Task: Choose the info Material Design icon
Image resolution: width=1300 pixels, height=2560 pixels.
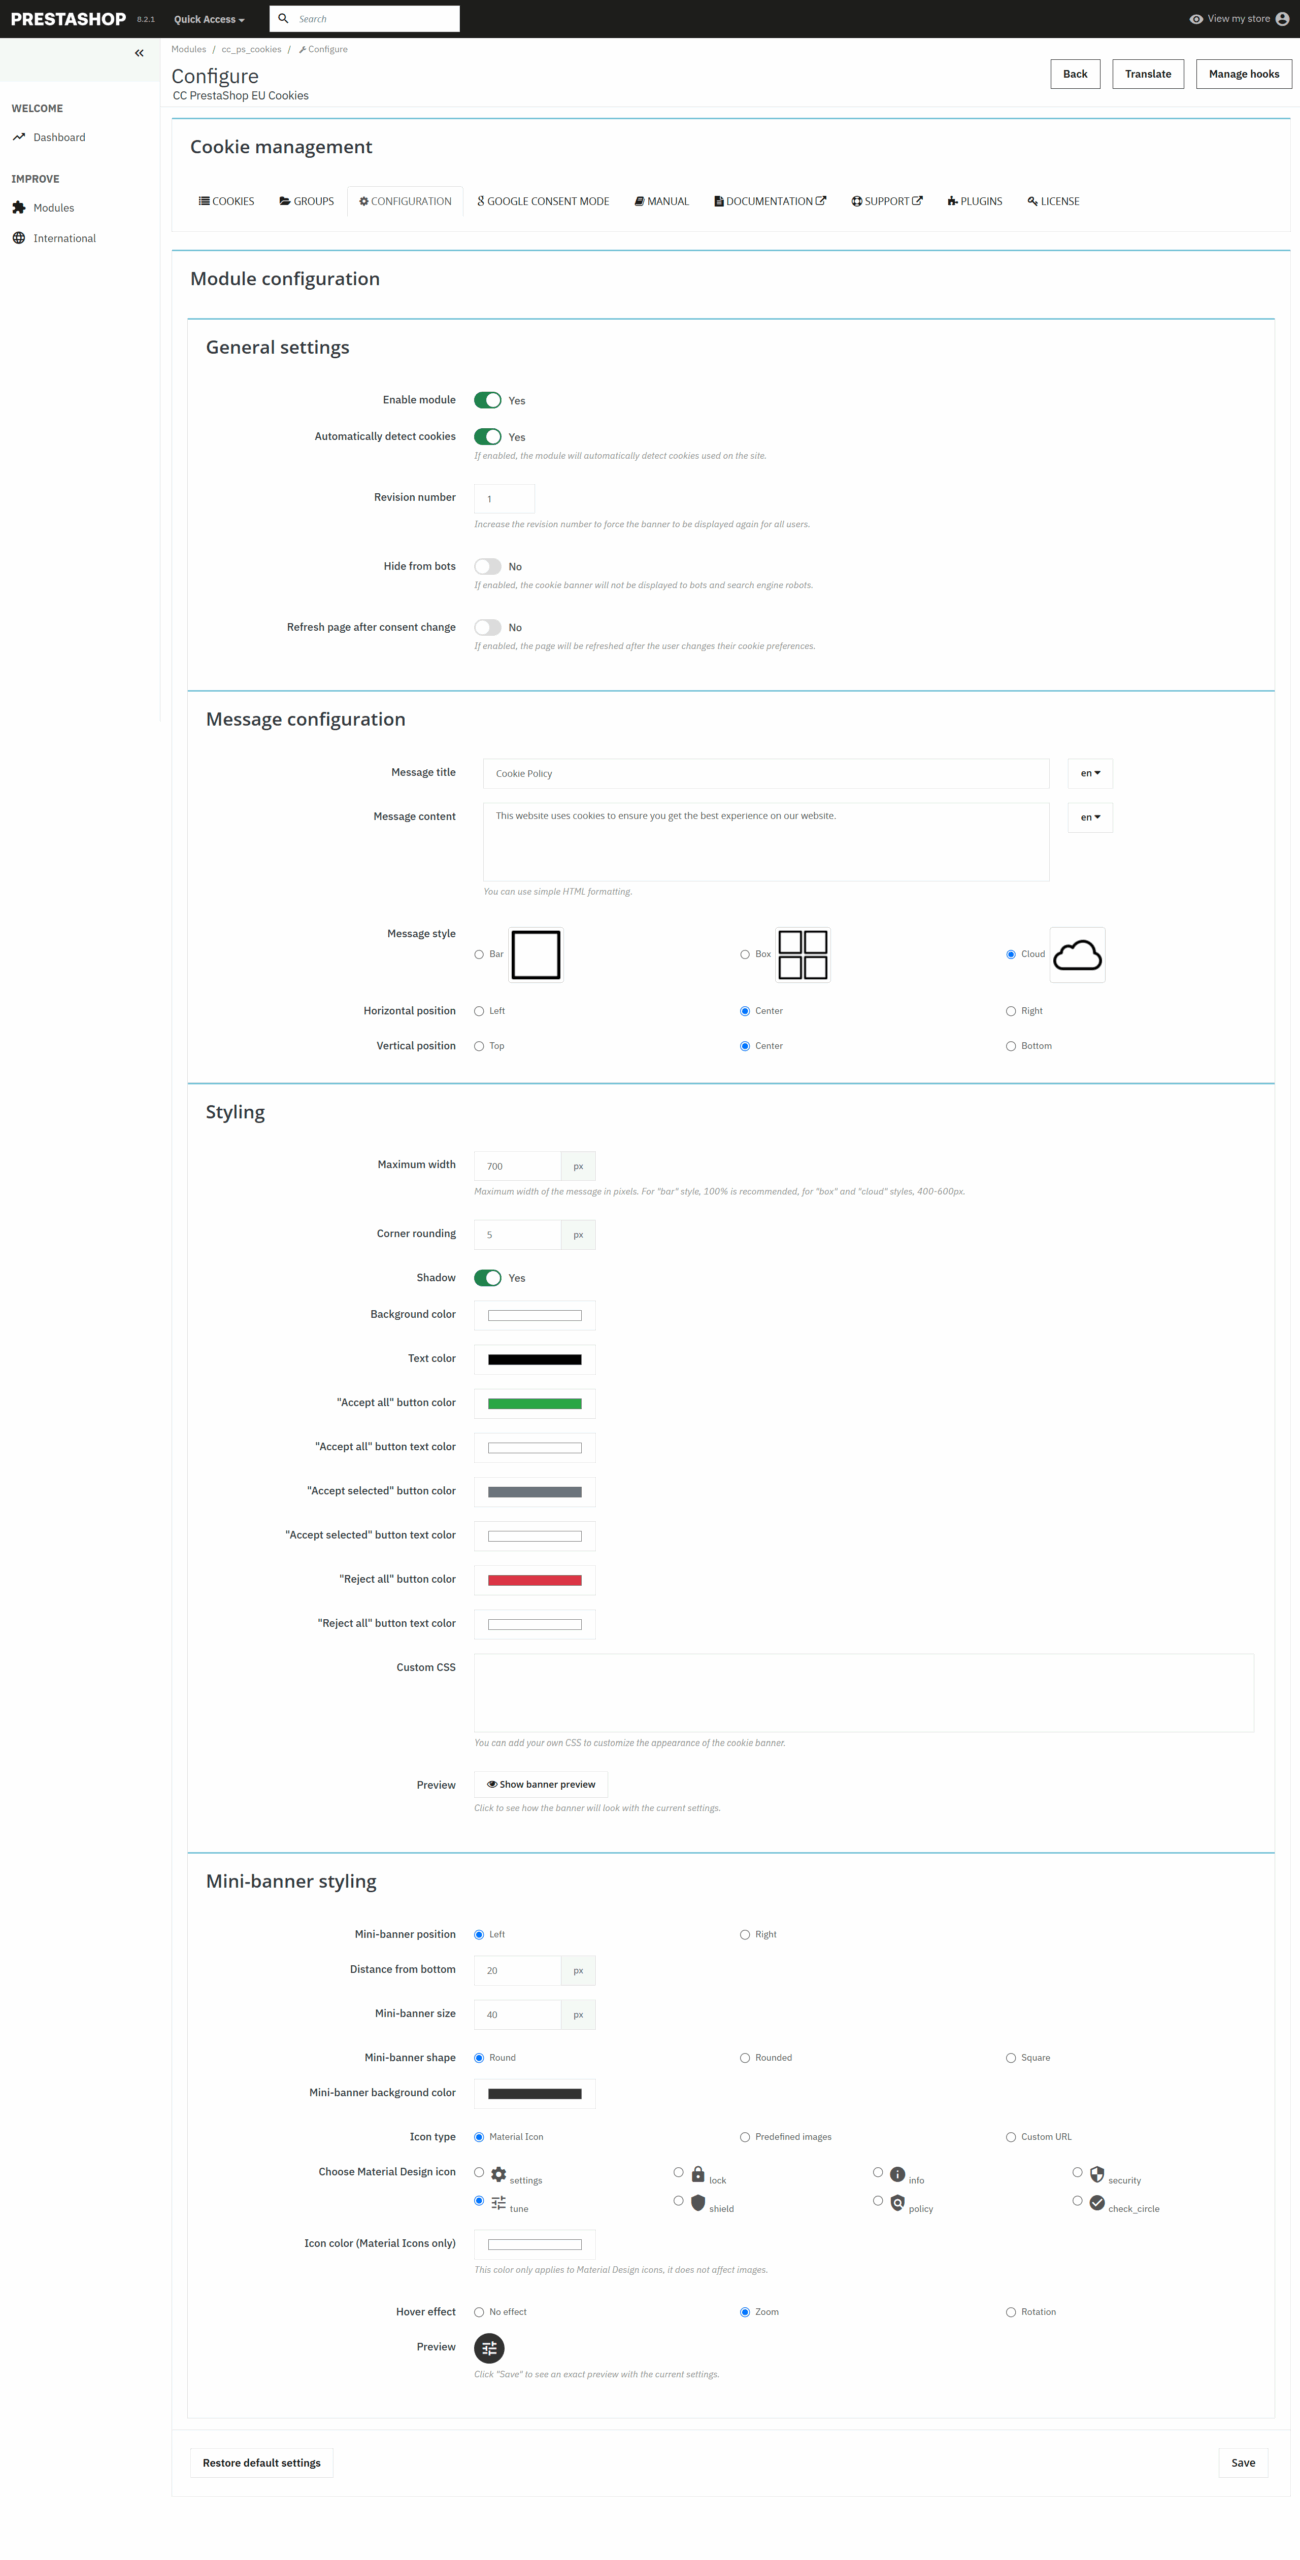Action: coord(897,2173)
